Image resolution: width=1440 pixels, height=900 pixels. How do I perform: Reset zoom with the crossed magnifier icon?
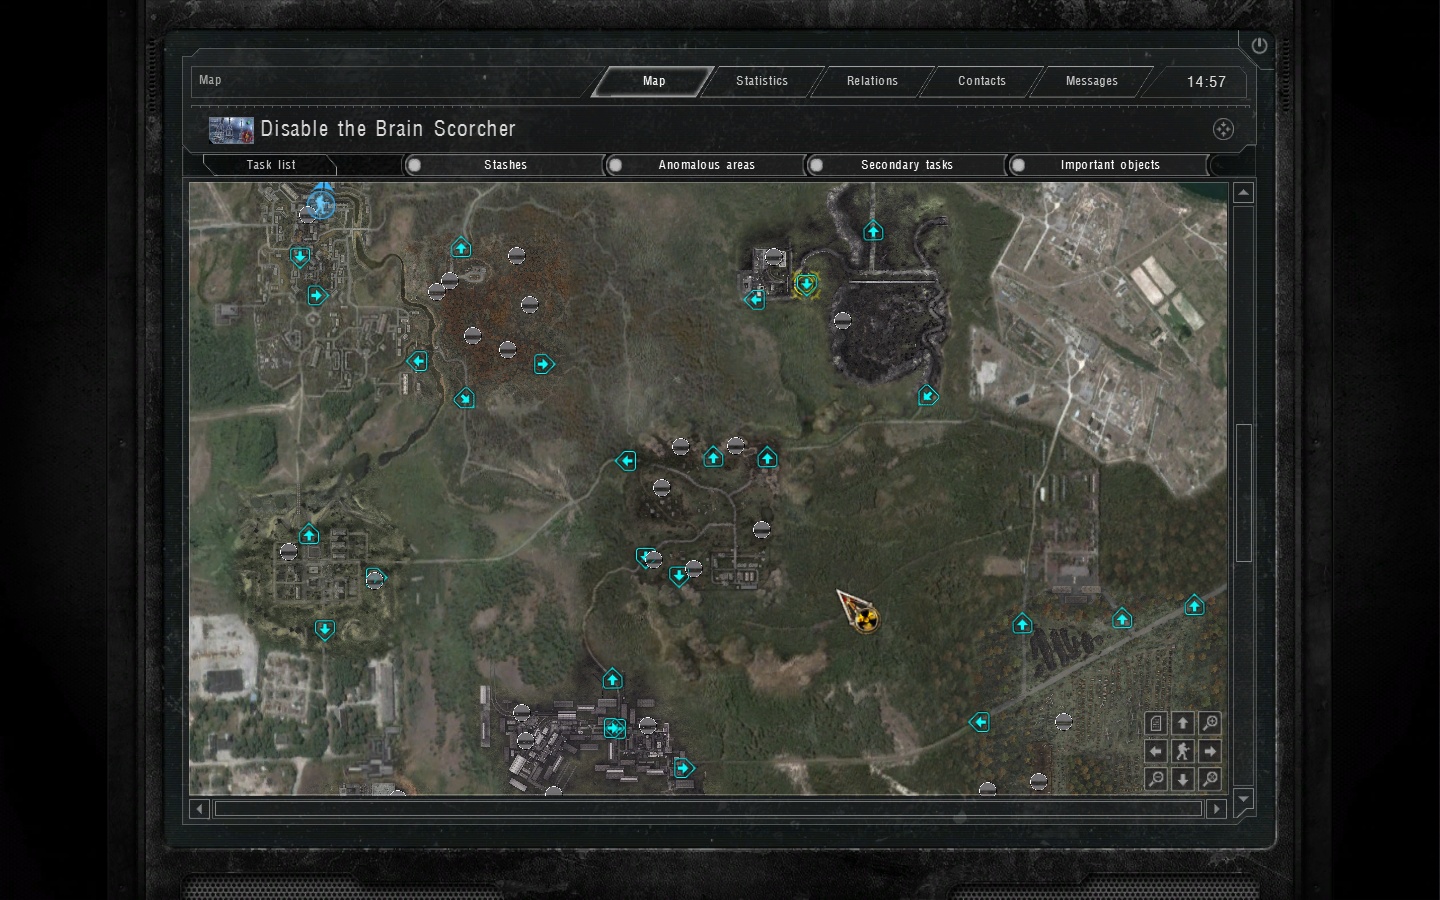pos(1210,779)
